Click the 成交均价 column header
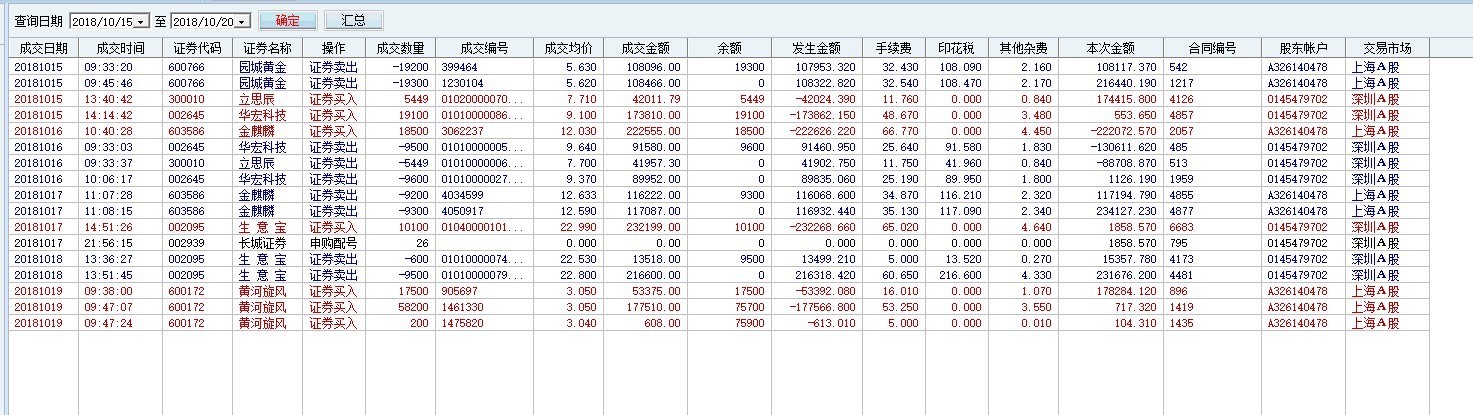The height and width of the screenshot is (415, 1473). coord(568,47)
